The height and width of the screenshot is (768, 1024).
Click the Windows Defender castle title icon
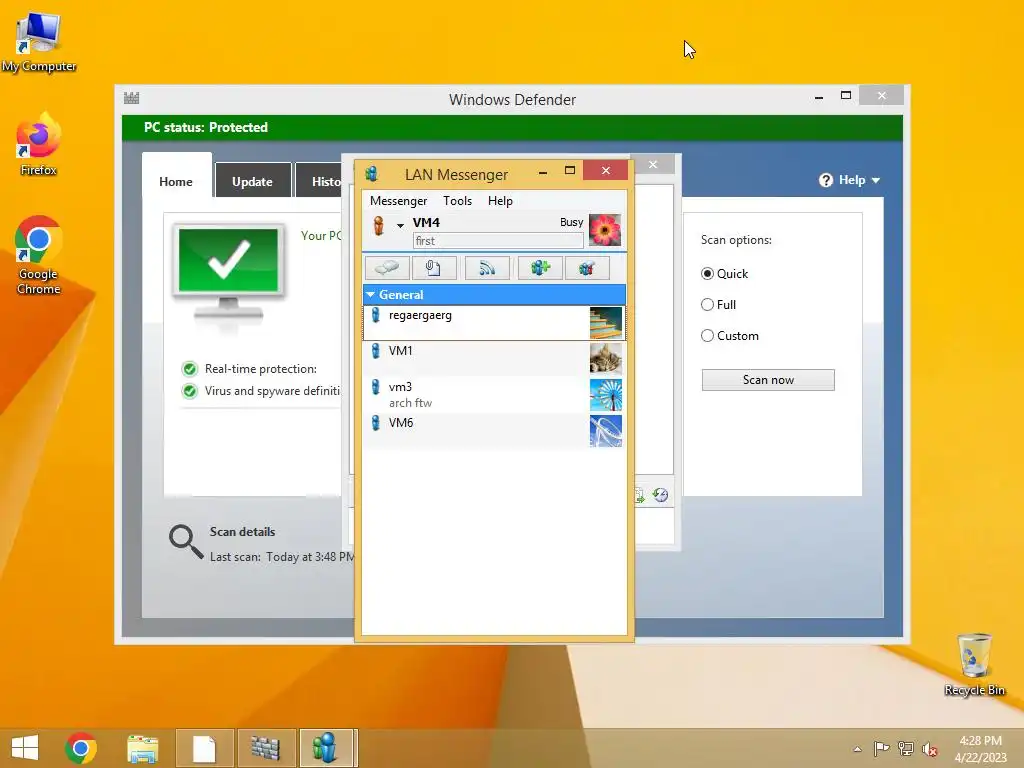[131, 98]
